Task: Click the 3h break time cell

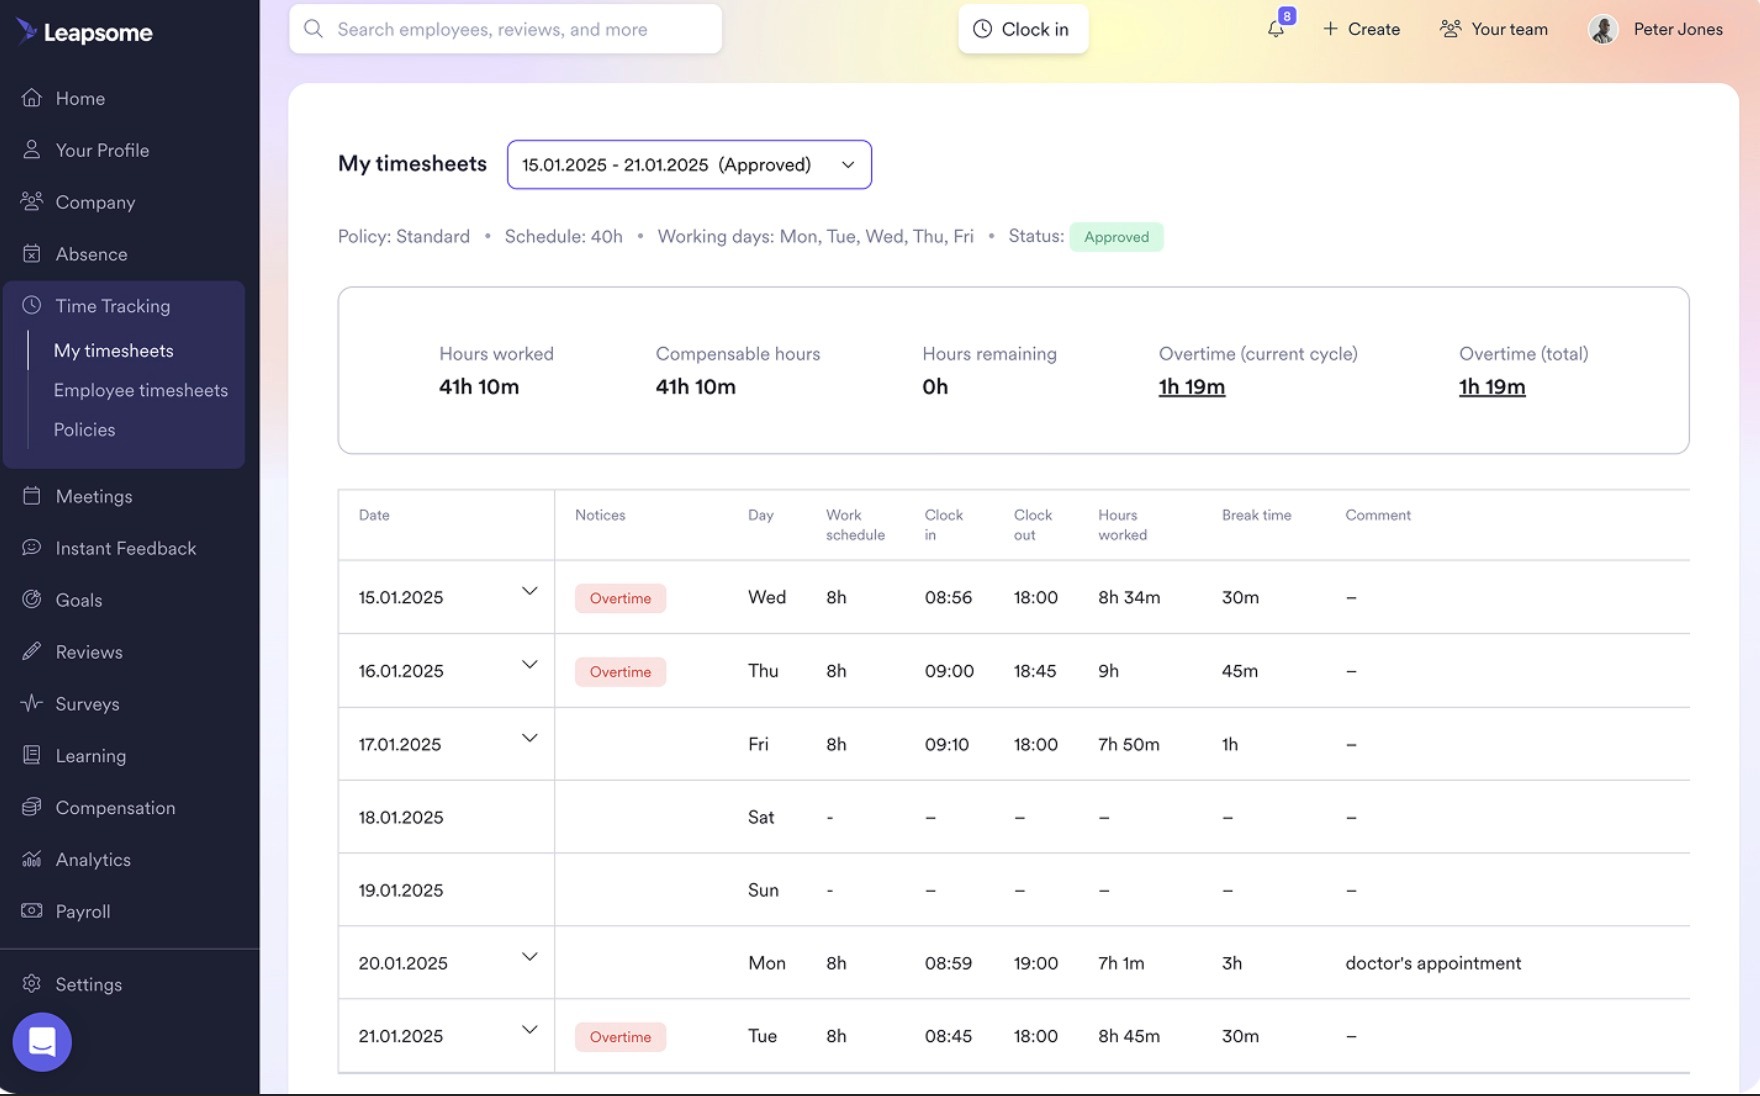Action: pos(1231,963)
